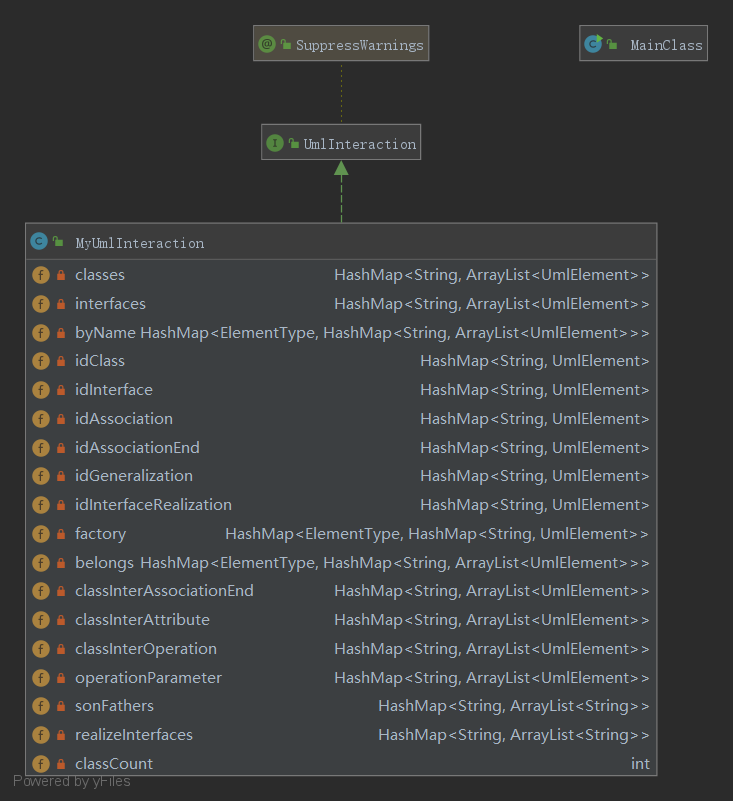Click the field icon of idAssociationEnd row
This screenshot has width=733, height=801.
coord(41,448)
